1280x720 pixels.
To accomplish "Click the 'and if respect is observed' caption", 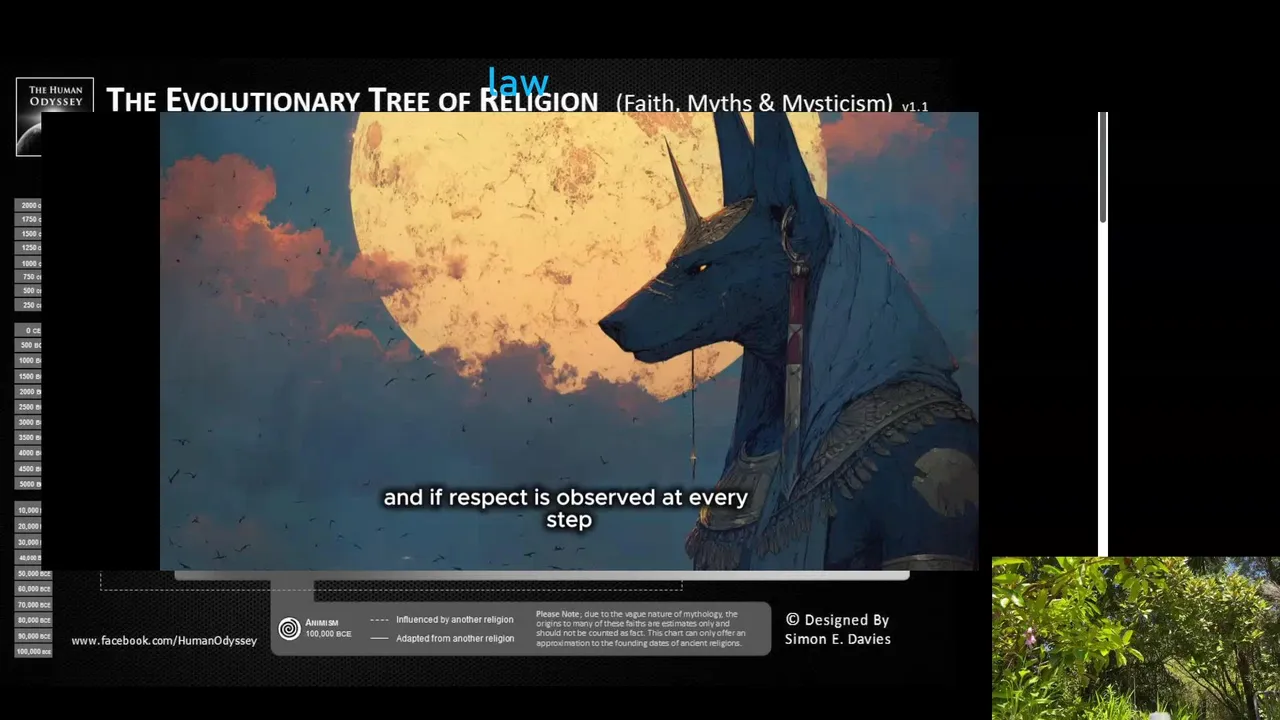I will 566,508.
